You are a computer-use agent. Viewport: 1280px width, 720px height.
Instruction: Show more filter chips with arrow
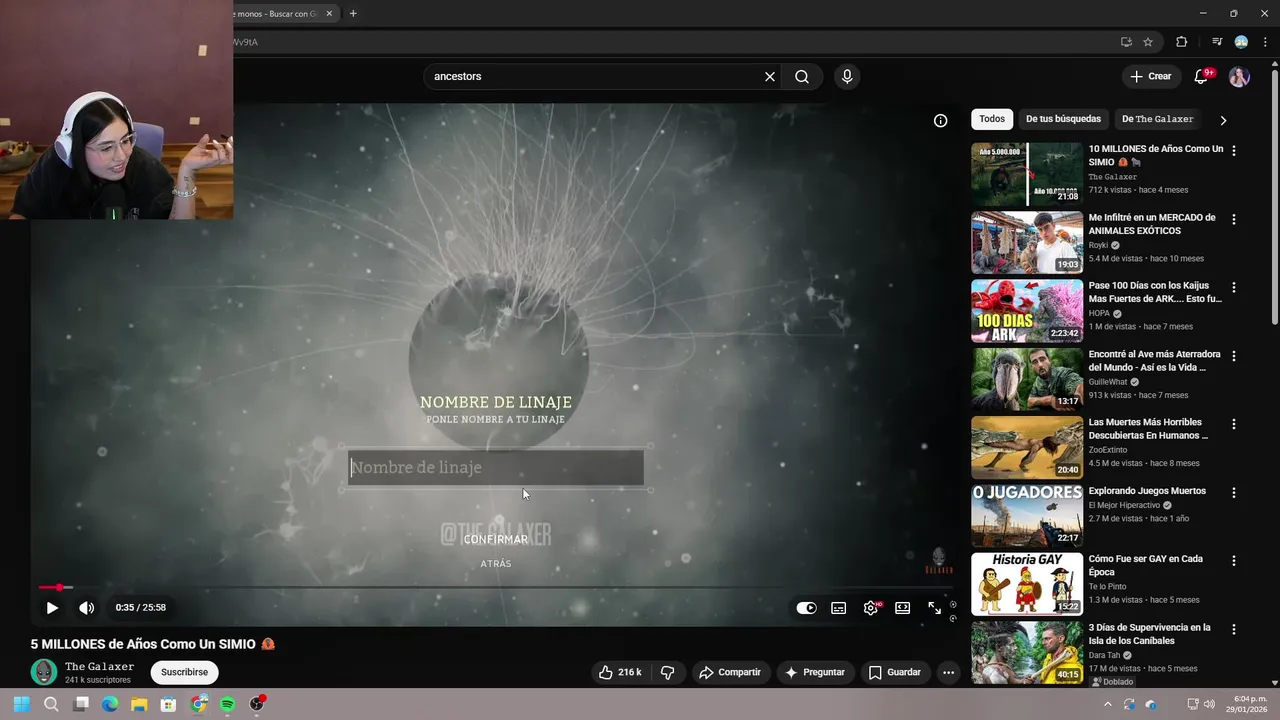(x=1223, y=120)
